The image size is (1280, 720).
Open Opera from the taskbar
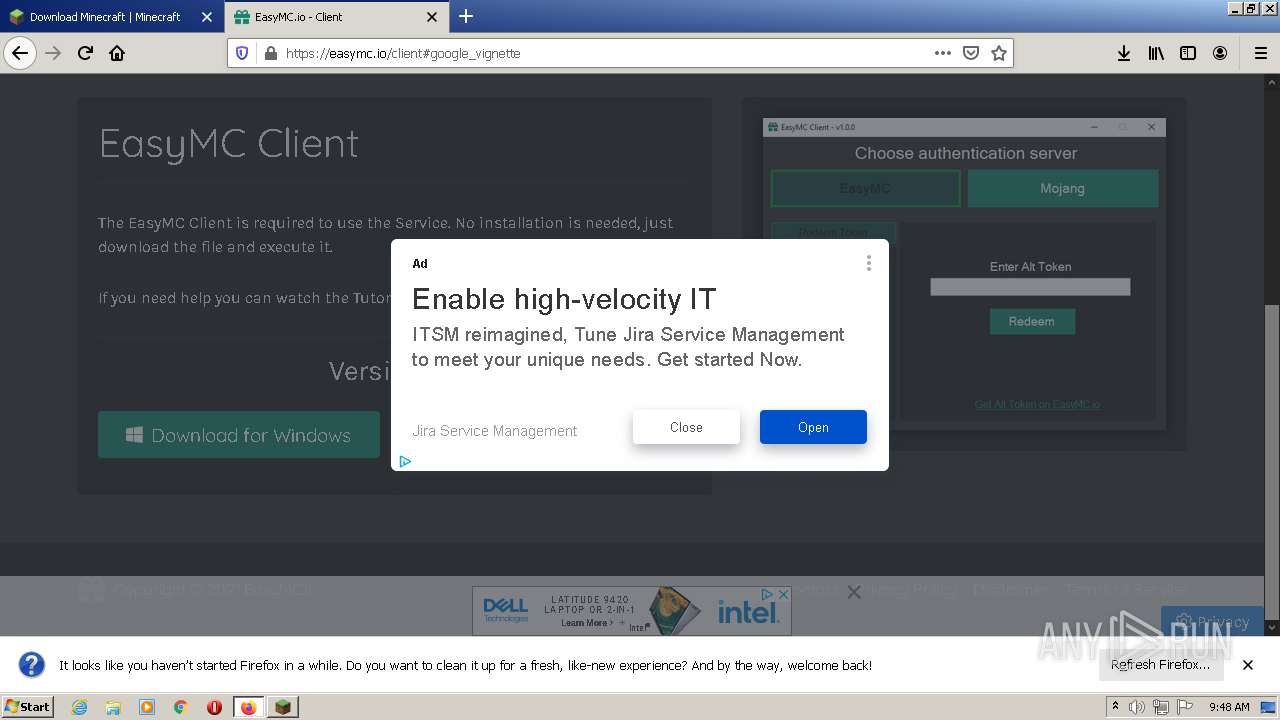(x=214, y=707)
